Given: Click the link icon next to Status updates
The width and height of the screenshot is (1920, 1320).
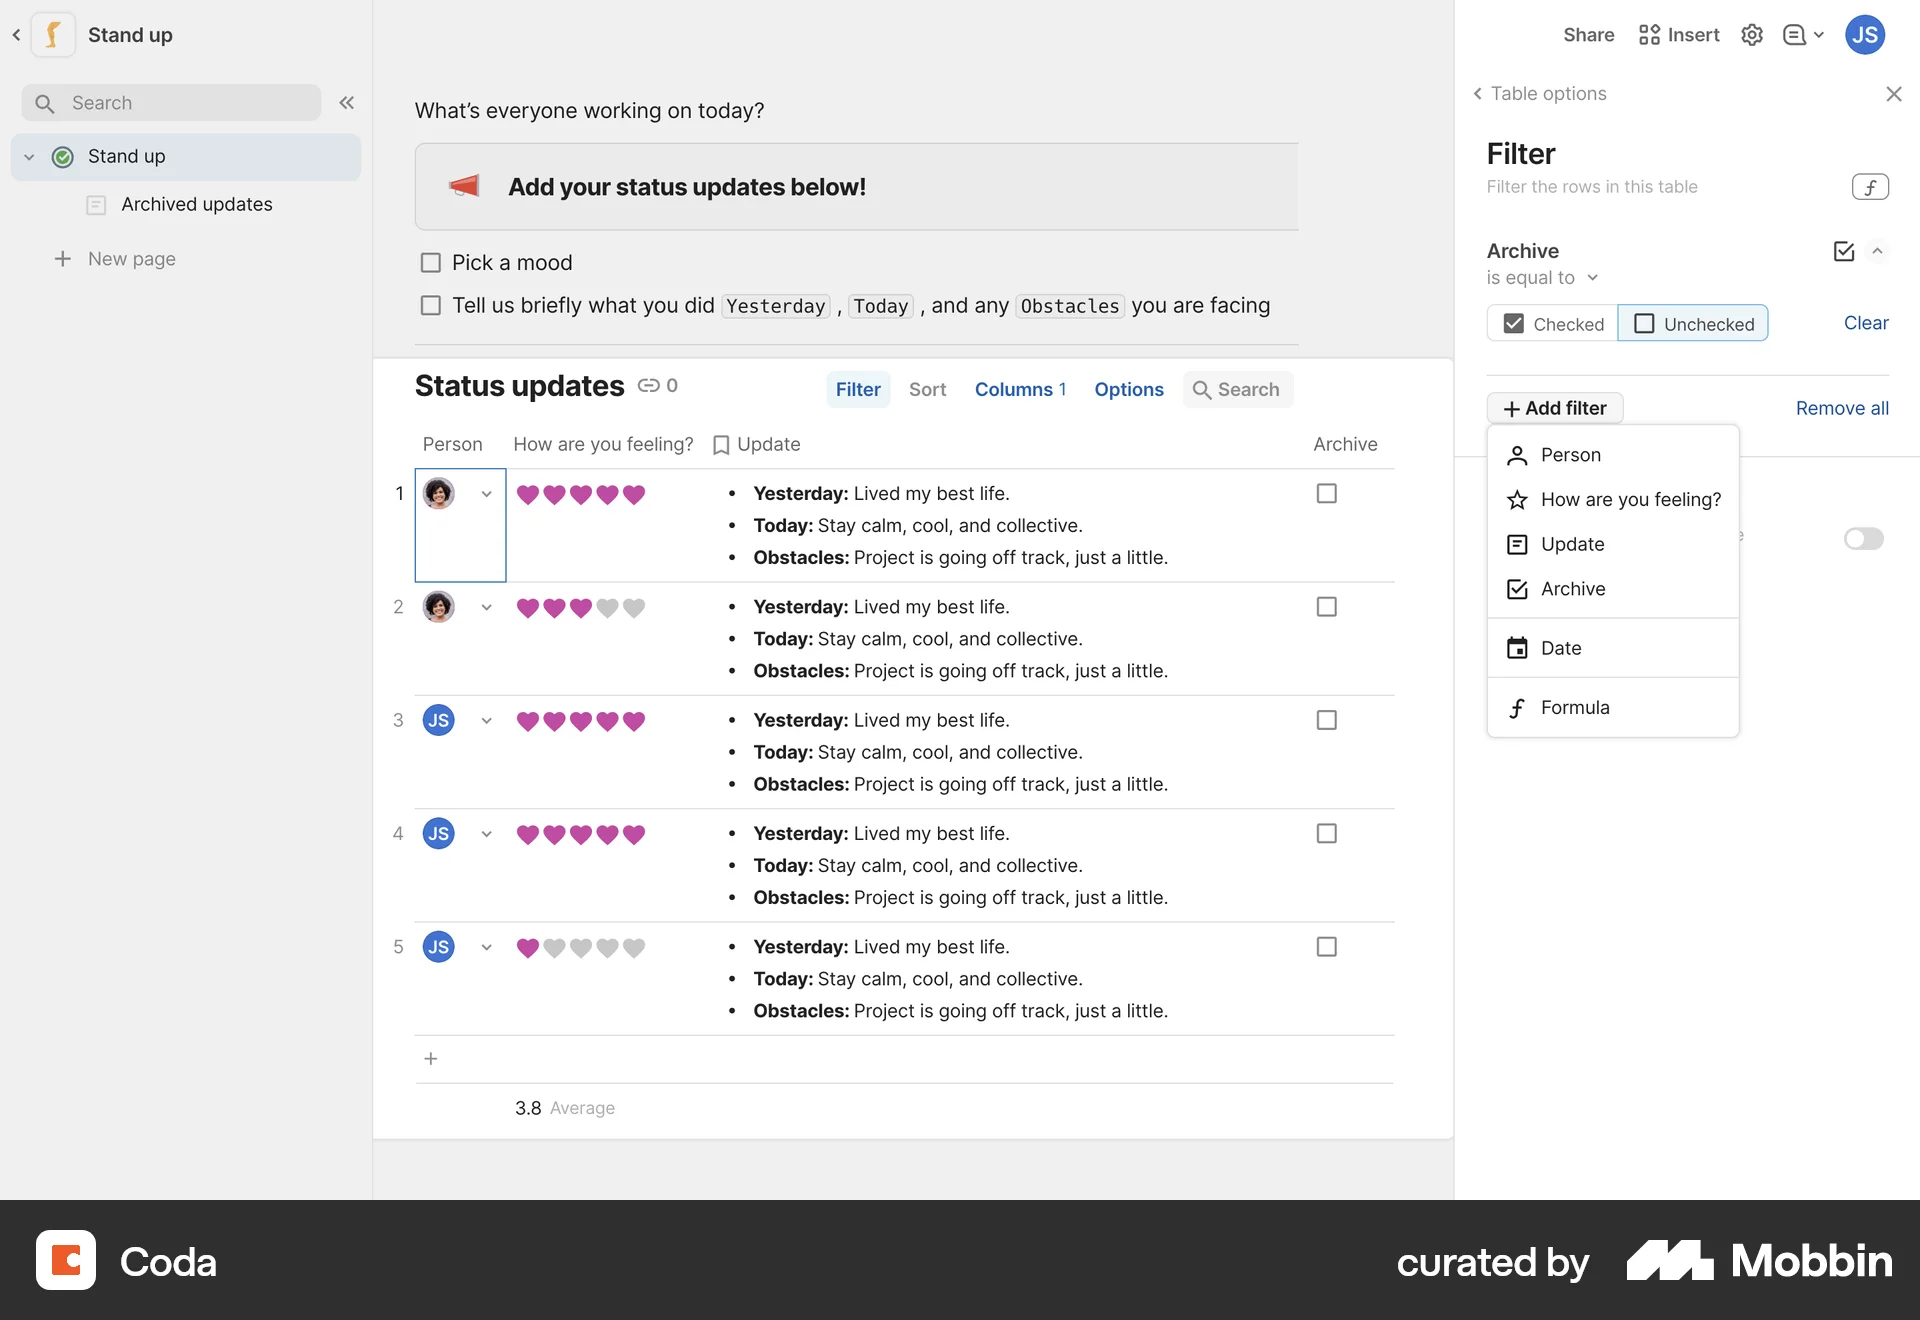Looking at the screenshot, I should coord(650,385).
